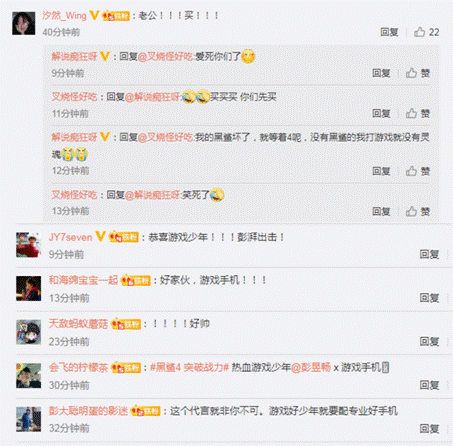Image resolution: width=453 pixels, height=446 pixels.
Task: Open user profile 彭大聪明蛋的影迷
Action: point(88,411)
